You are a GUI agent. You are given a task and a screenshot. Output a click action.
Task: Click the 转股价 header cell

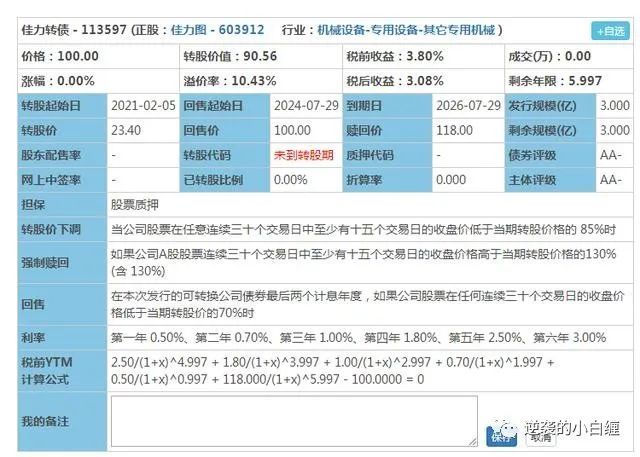coord(62,131)
